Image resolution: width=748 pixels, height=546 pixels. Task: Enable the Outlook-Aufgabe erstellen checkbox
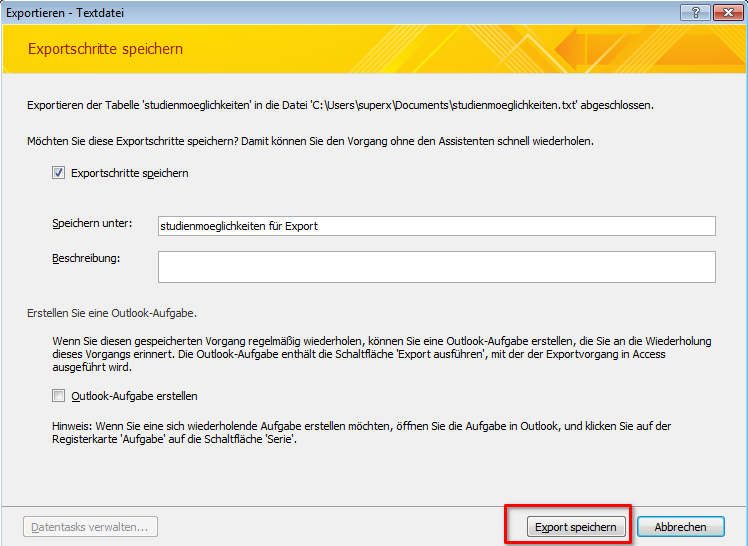(58, 396)
